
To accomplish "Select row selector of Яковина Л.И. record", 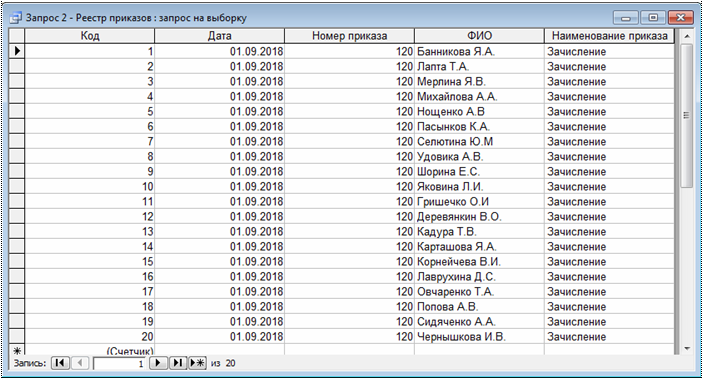I will [17, 186].
